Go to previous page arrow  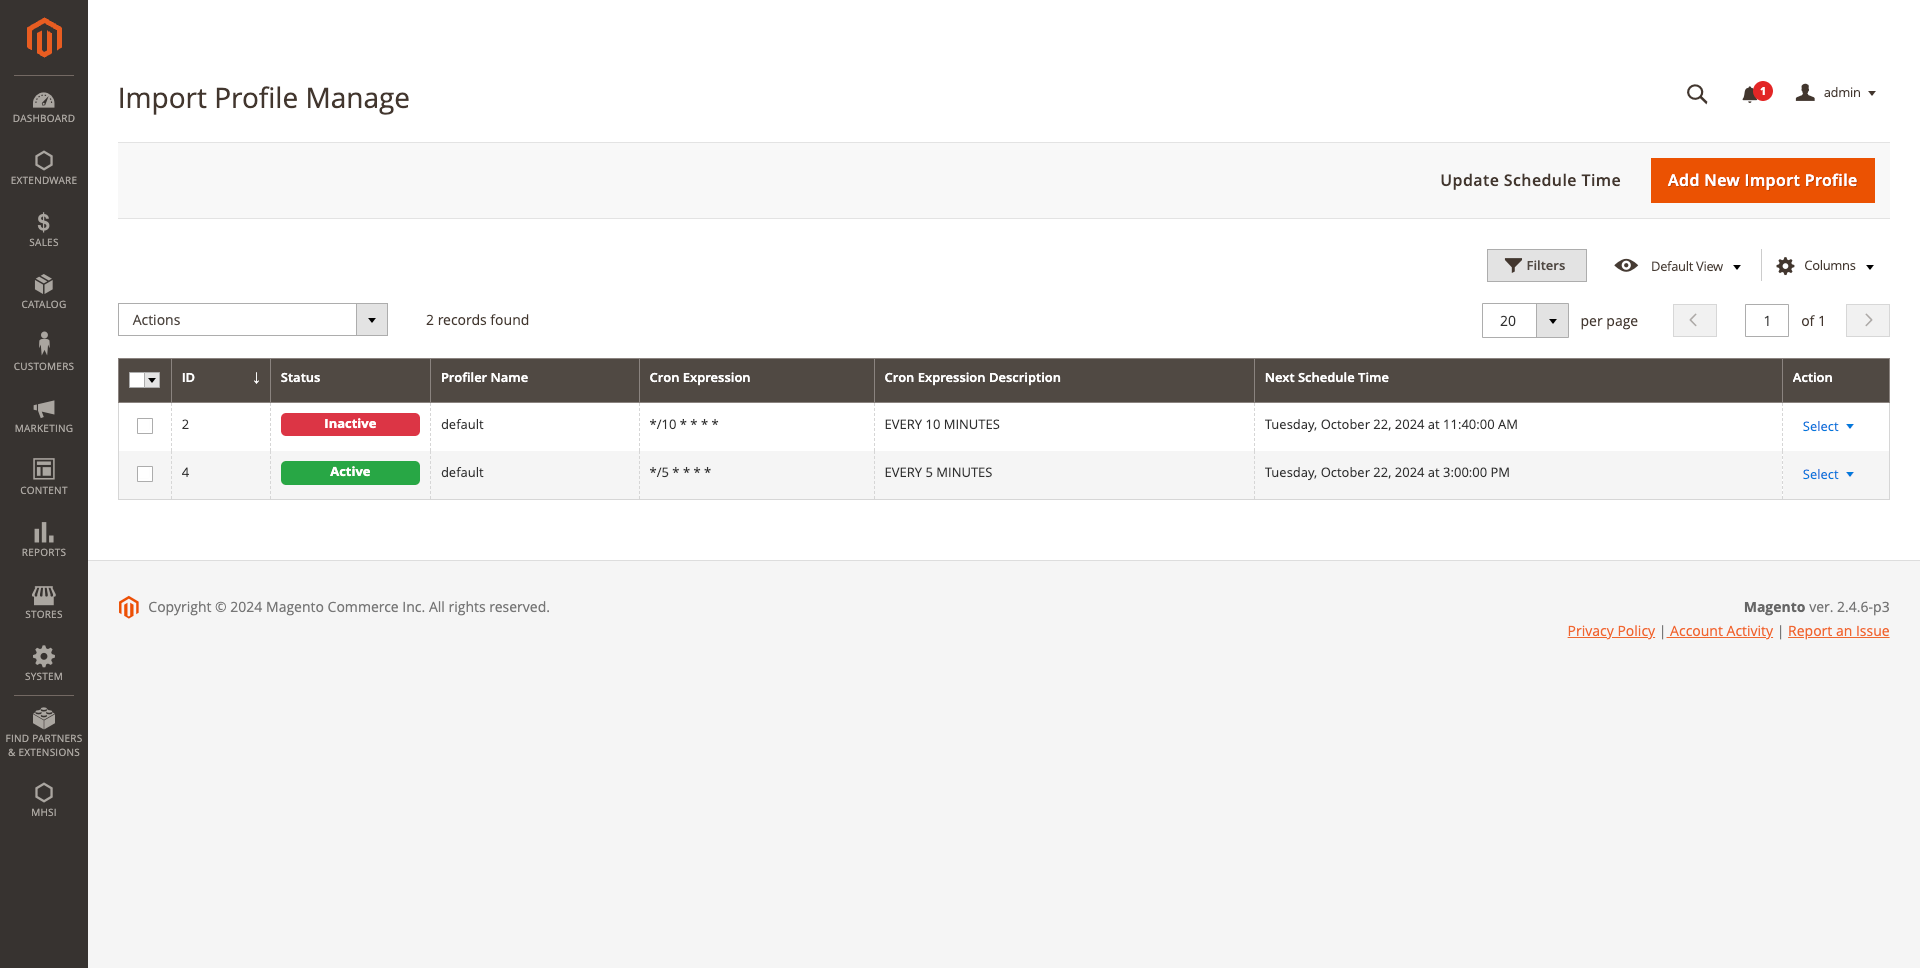click(1694, 320)
